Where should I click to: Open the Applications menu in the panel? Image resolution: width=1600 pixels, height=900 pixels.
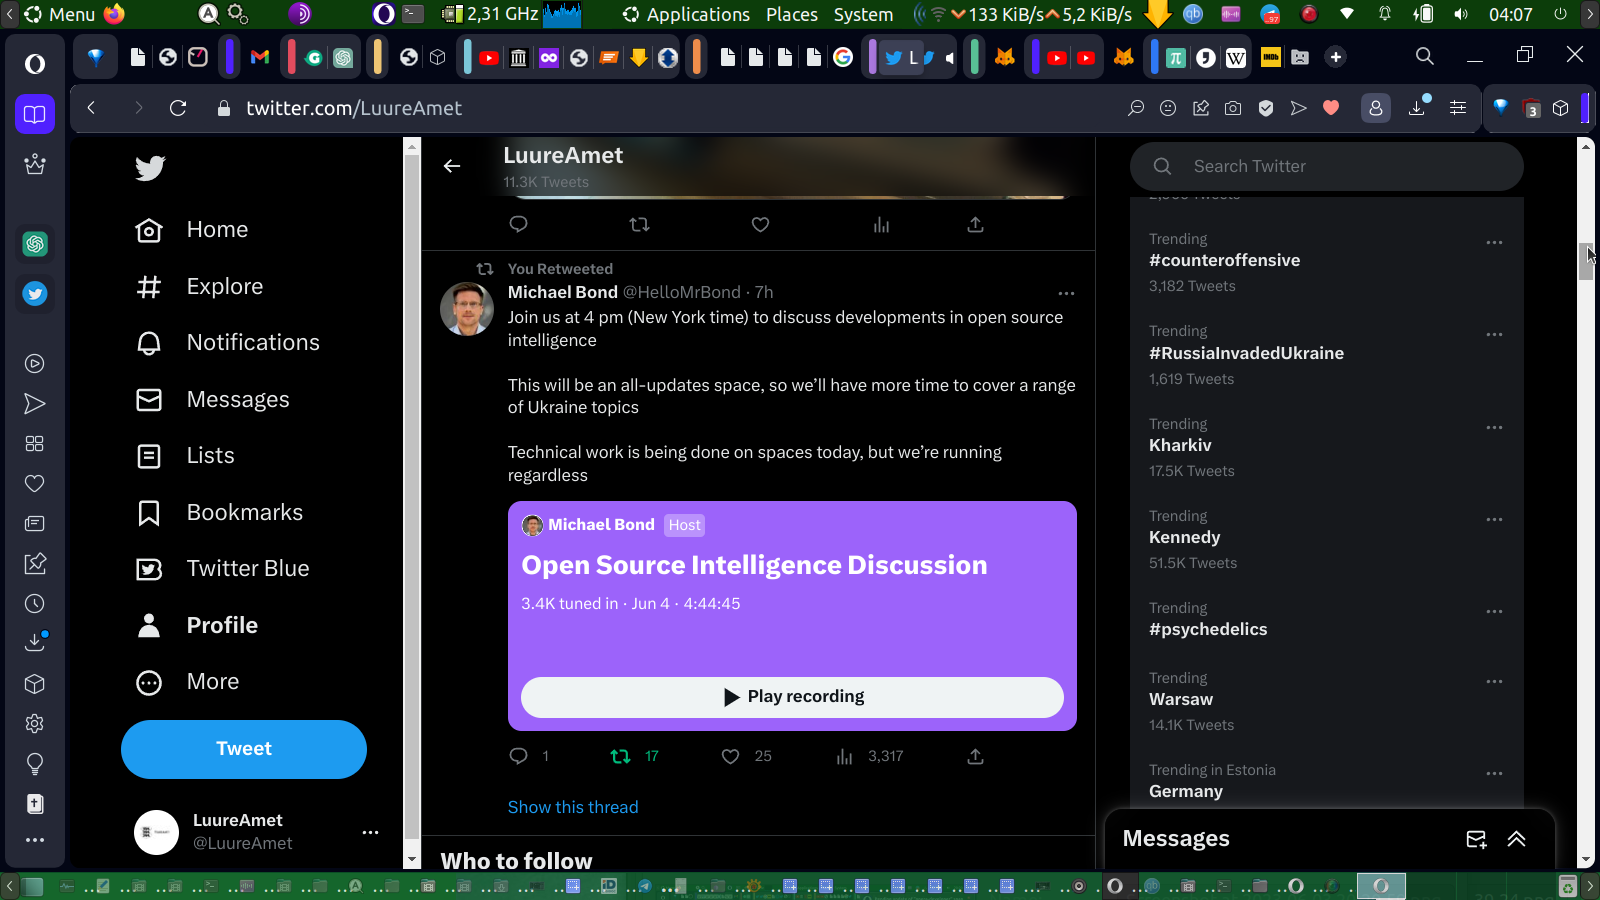698,14
